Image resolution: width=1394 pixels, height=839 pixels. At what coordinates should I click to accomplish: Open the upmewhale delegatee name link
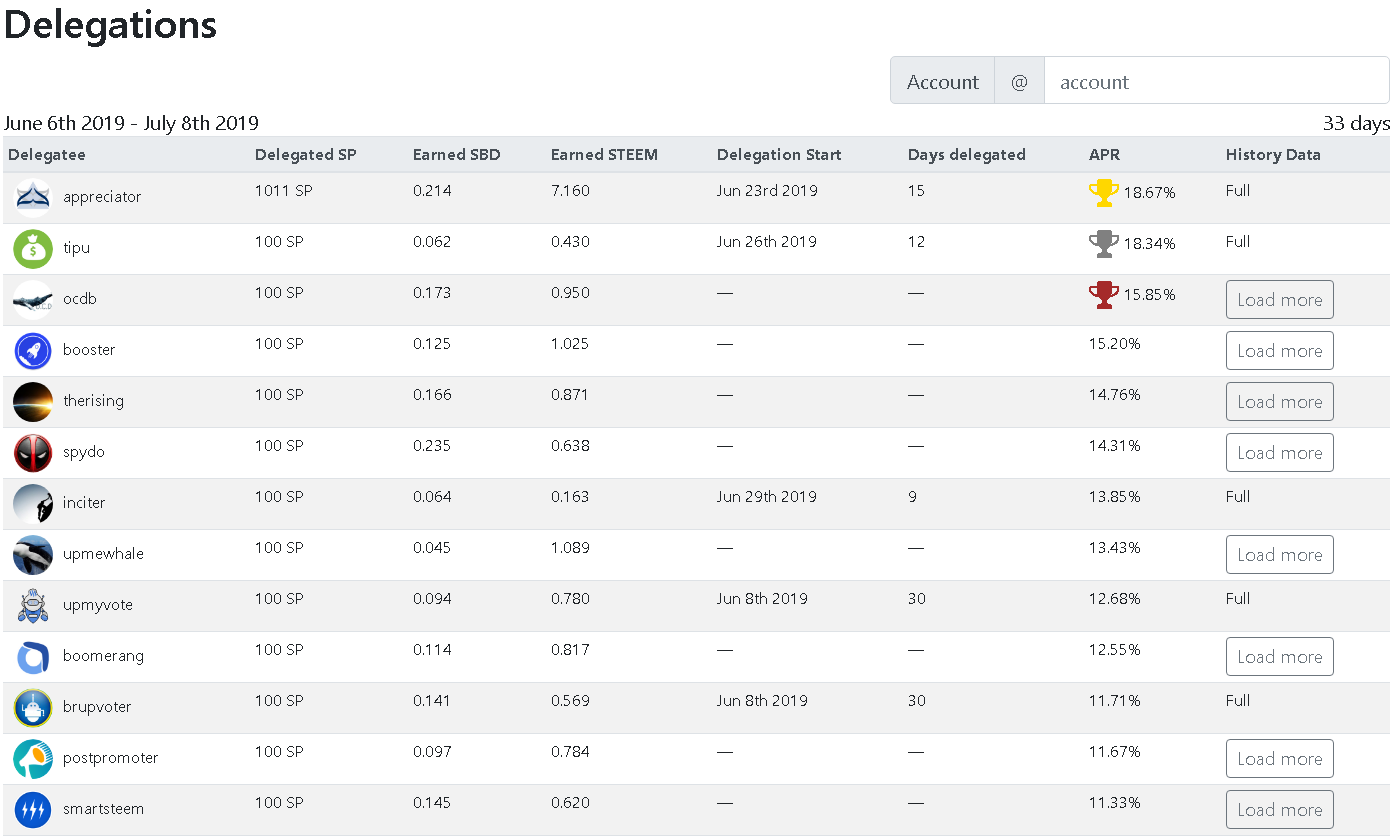[x=103, y=554]
